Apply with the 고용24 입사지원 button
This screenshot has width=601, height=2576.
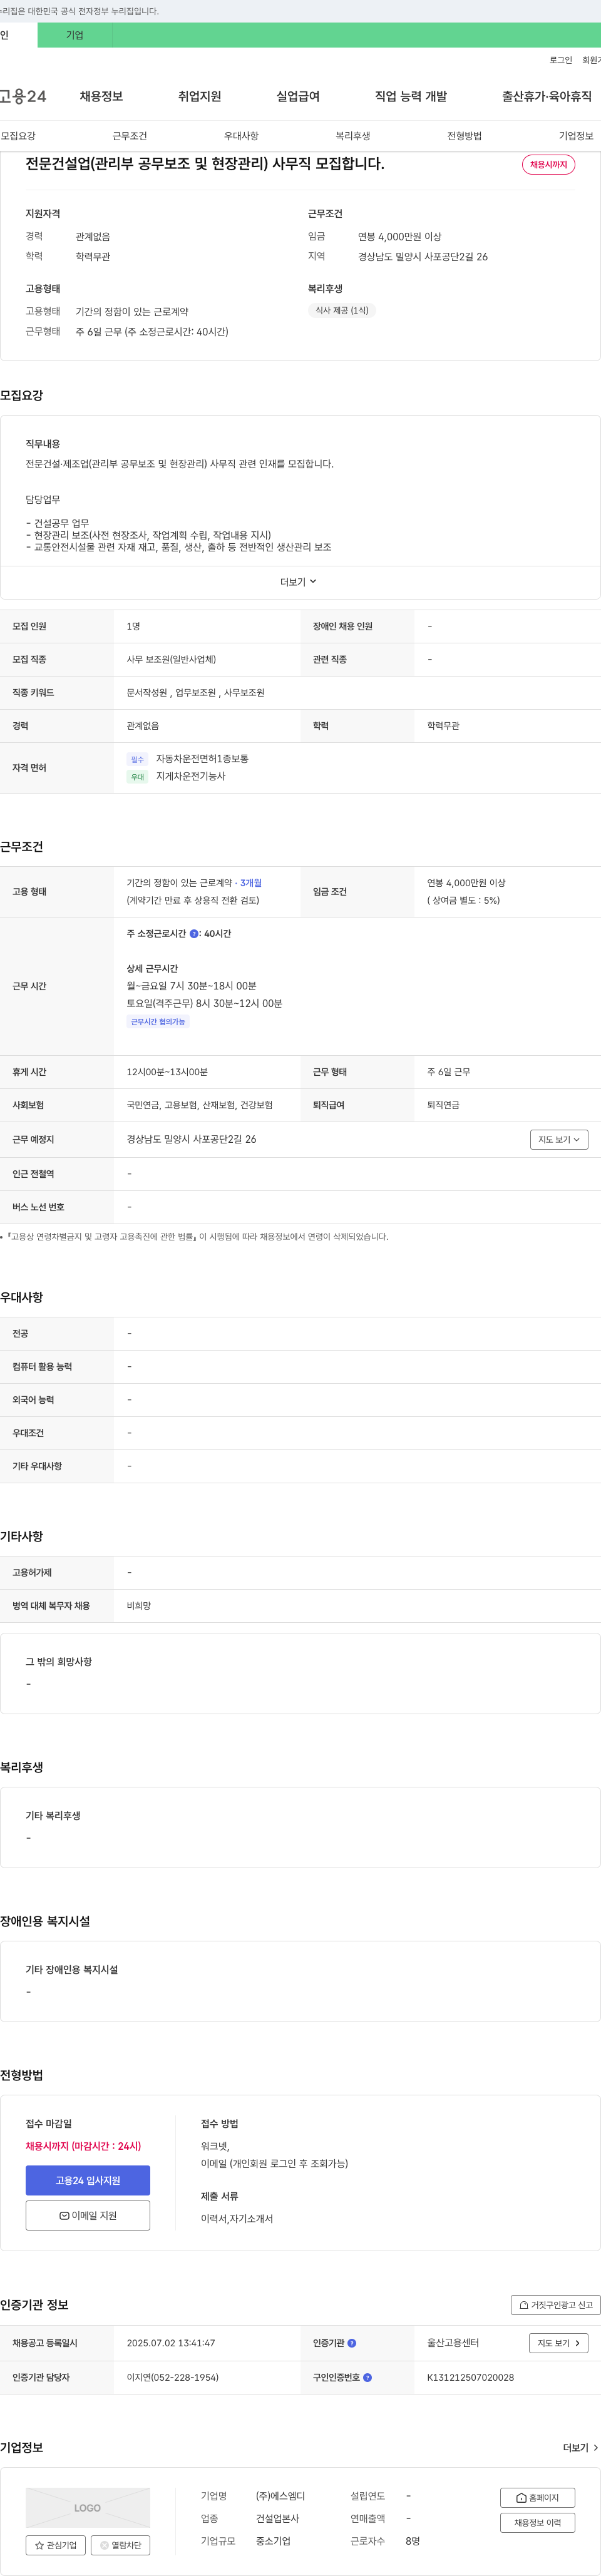[88, 2179]
